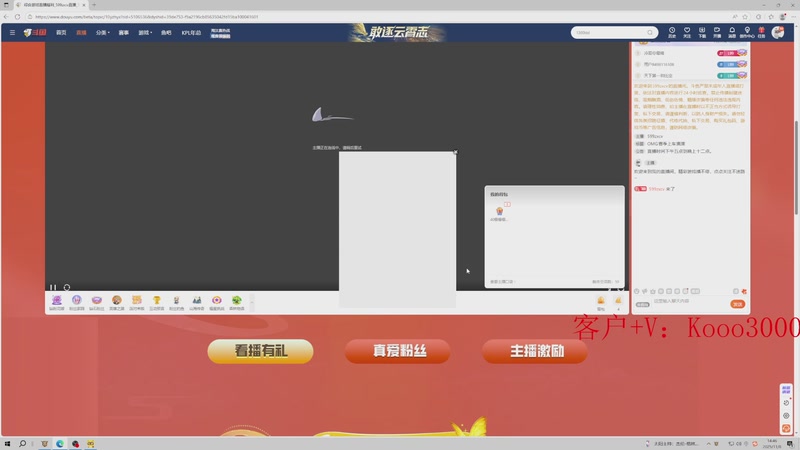Select the trophy gift icon
Screen dimensions: 800x450
click(157, 303)
